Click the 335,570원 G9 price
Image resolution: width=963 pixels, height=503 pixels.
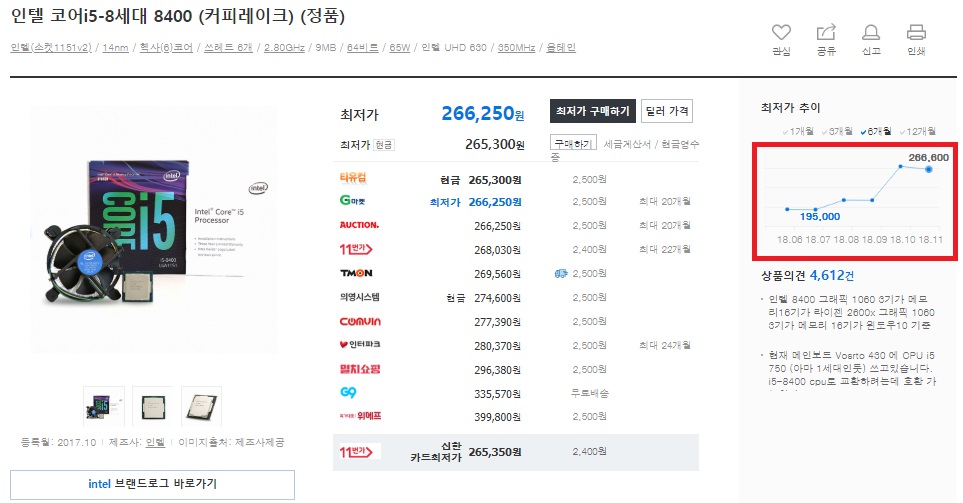point(497,394)
